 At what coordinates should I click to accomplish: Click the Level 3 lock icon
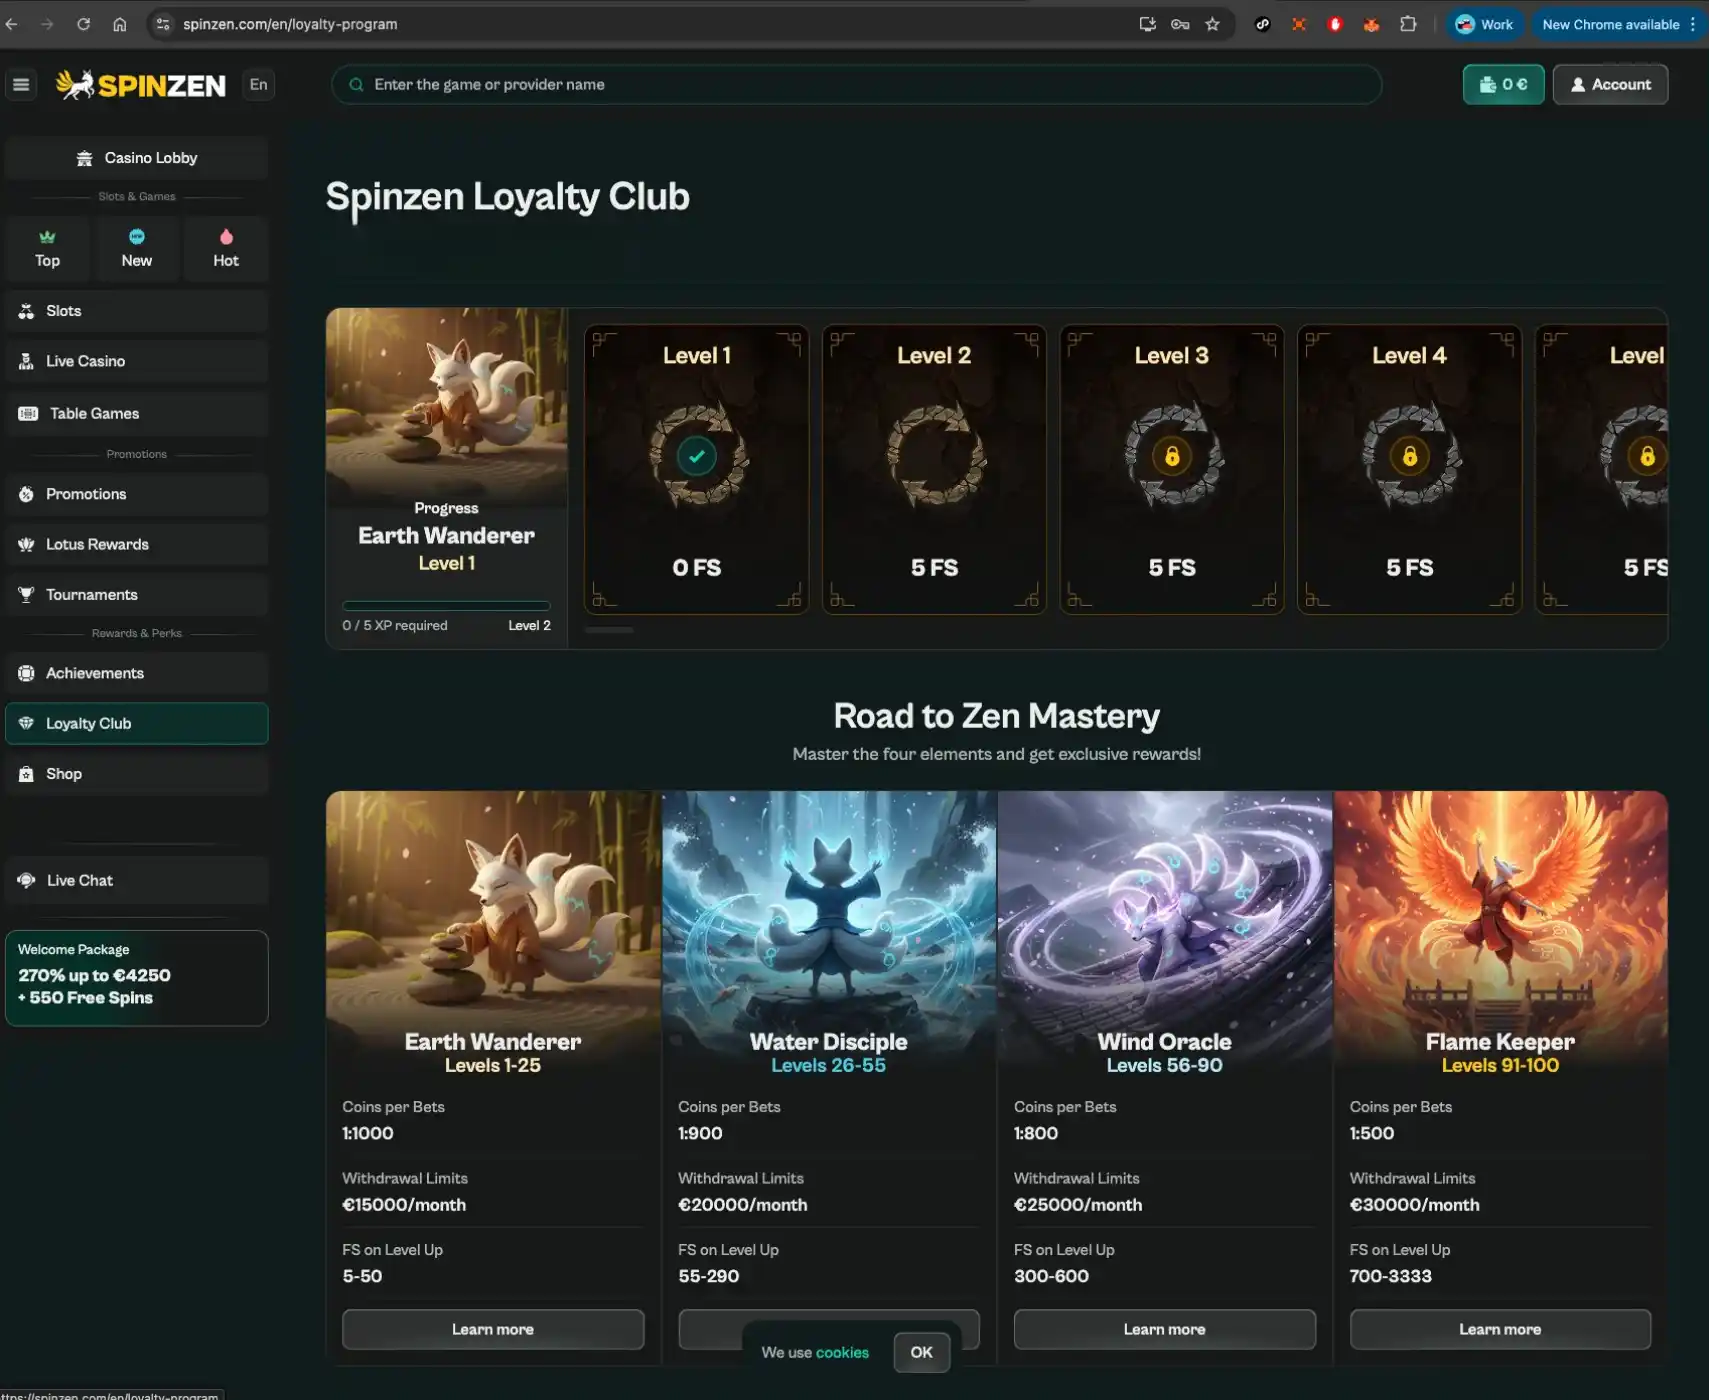1172,457
